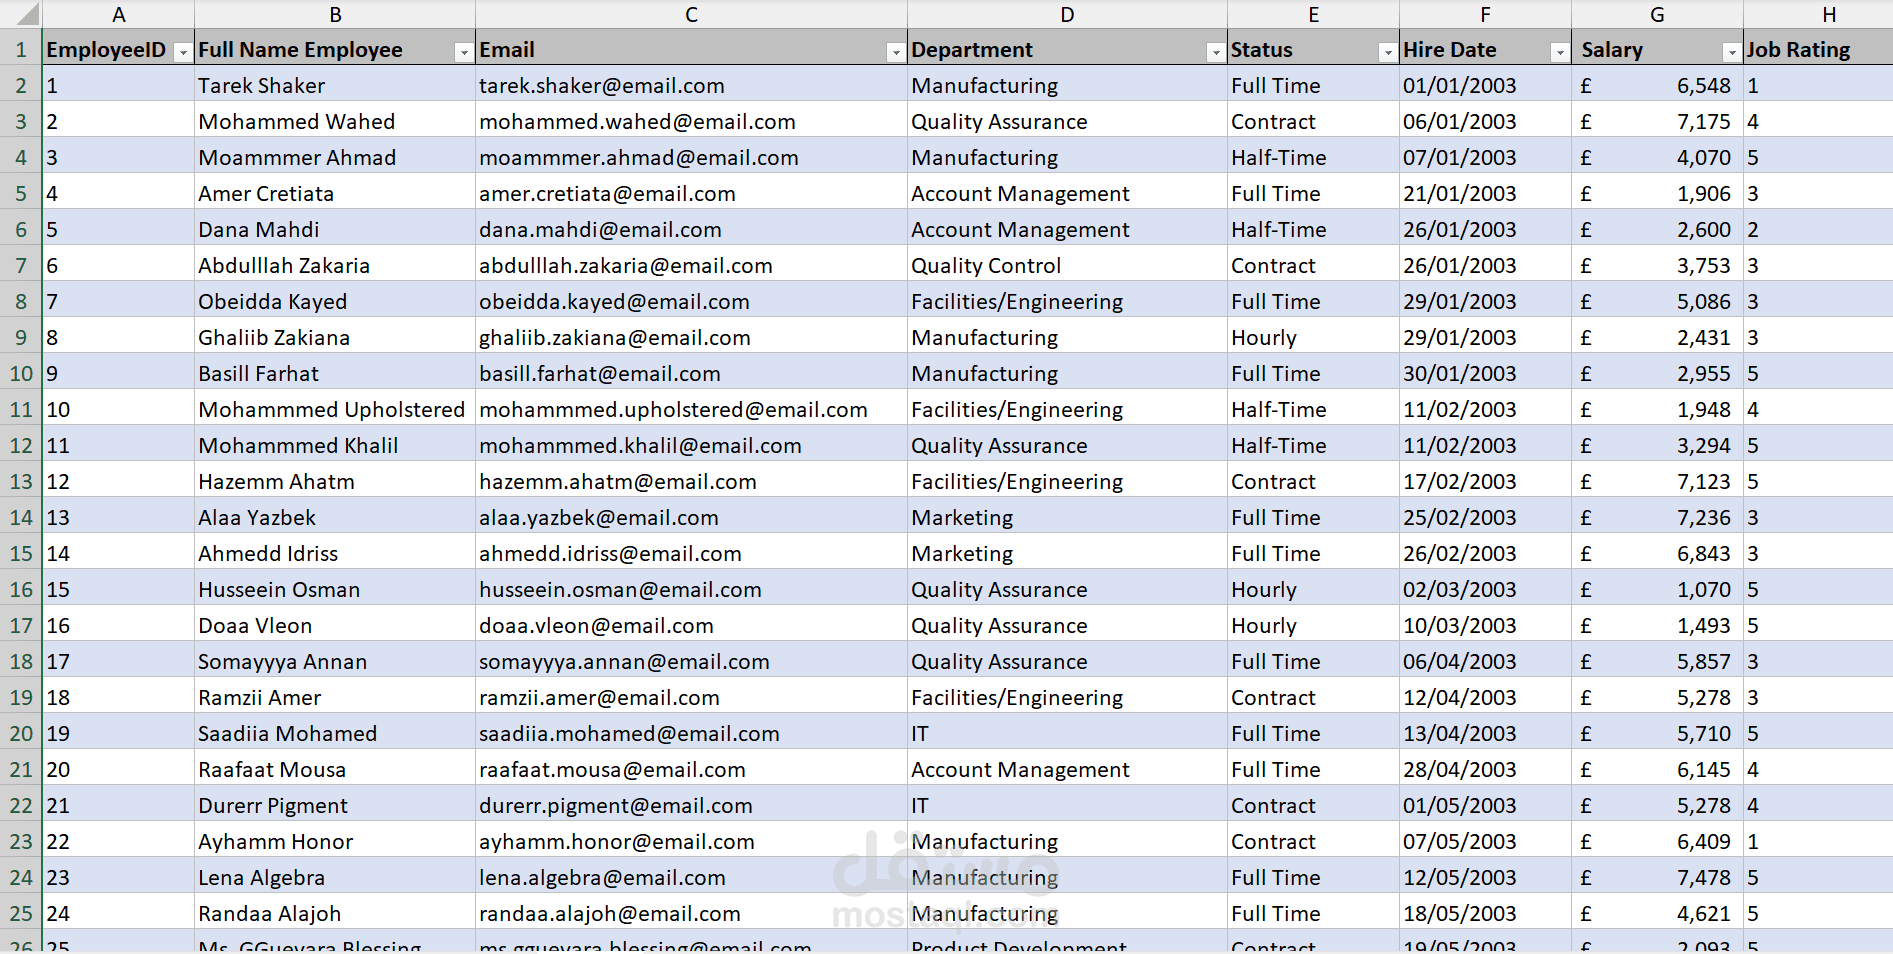Screen dimensions: 1893x954
Task: Select column E header
Action: [x=1313, y=14]
